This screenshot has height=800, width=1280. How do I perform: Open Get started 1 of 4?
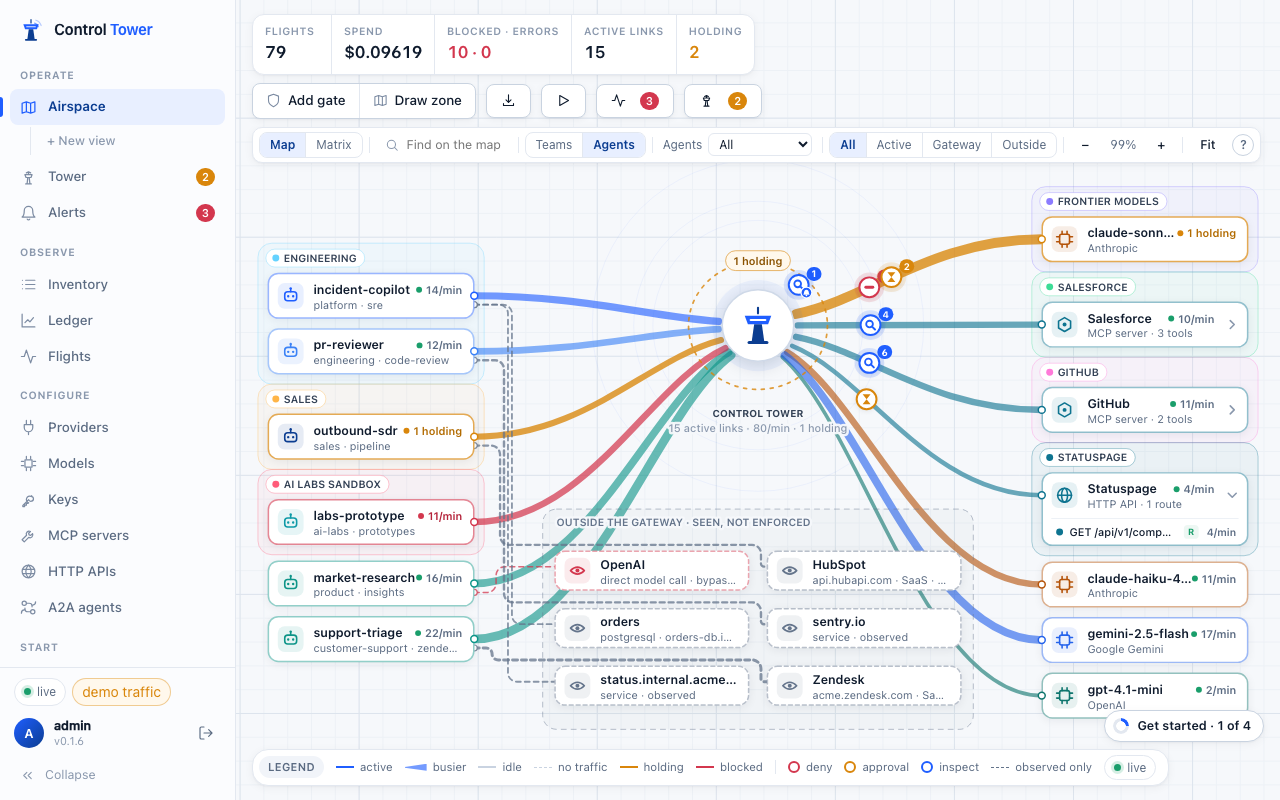coord(1183,726)
